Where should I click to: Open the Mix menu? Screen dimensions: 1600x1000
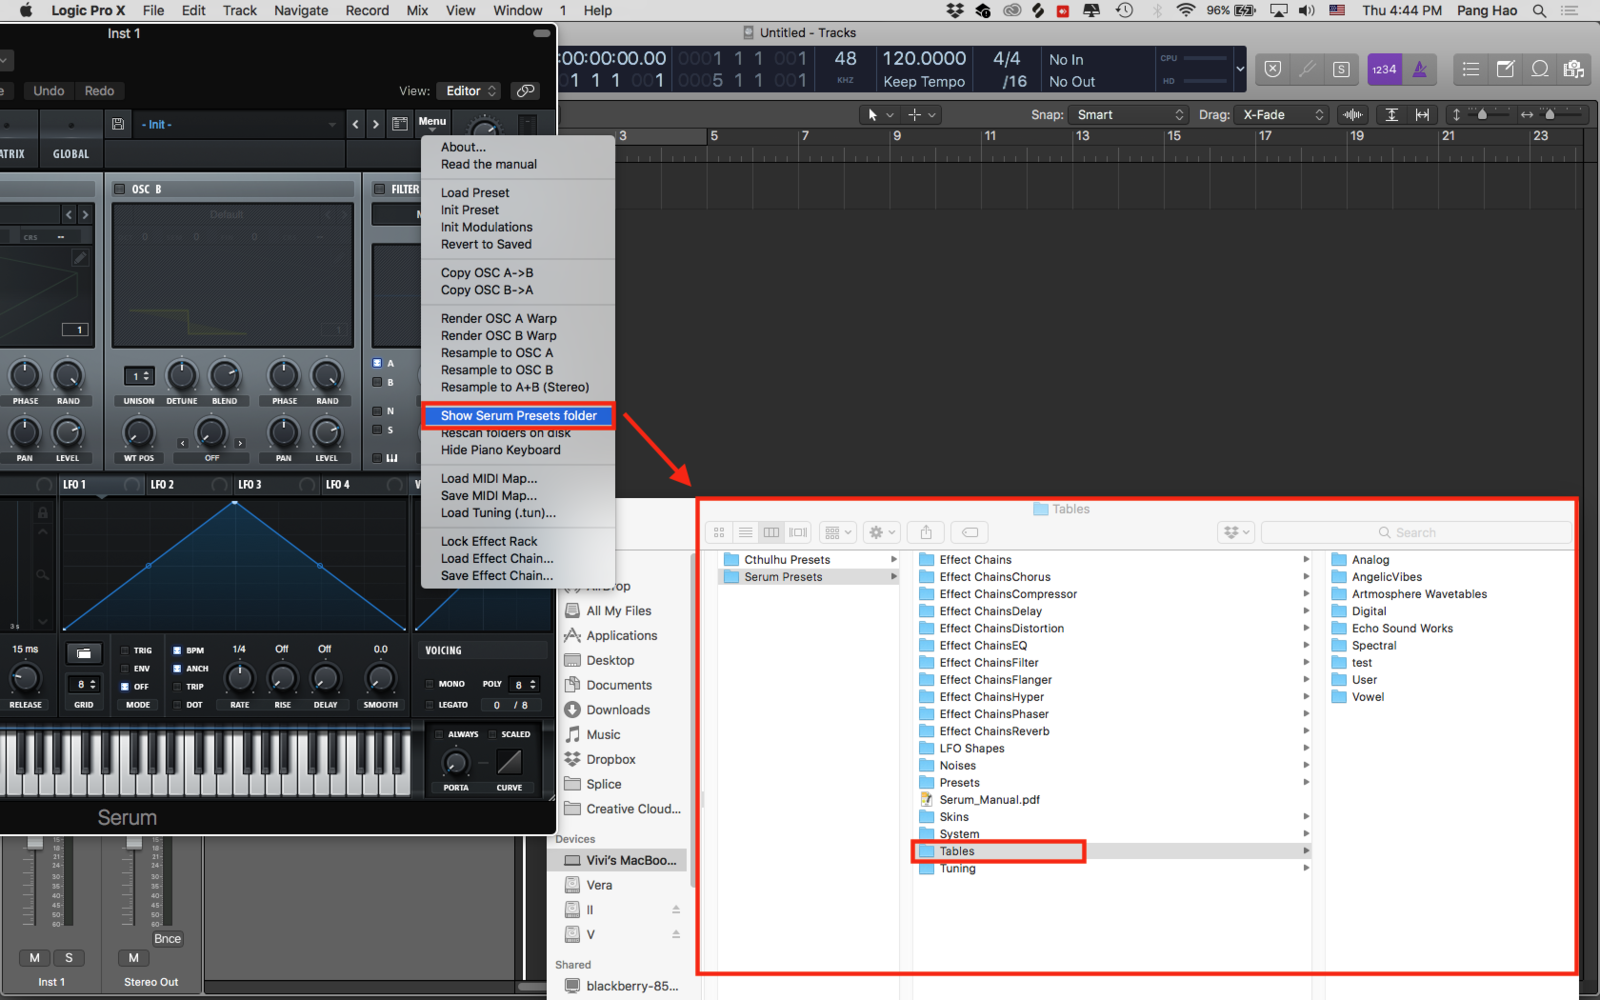tap(417, 11)
